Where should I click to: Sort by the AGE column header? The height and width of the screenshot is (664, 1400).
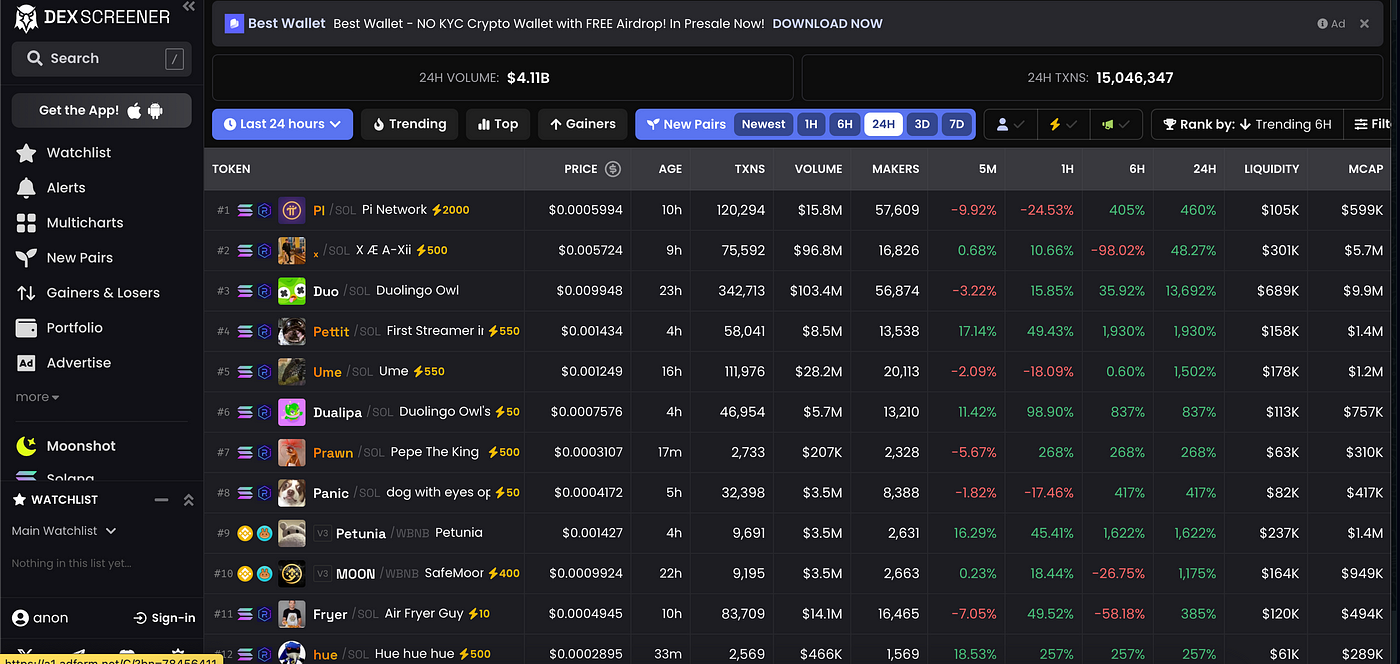coord(670,169)
